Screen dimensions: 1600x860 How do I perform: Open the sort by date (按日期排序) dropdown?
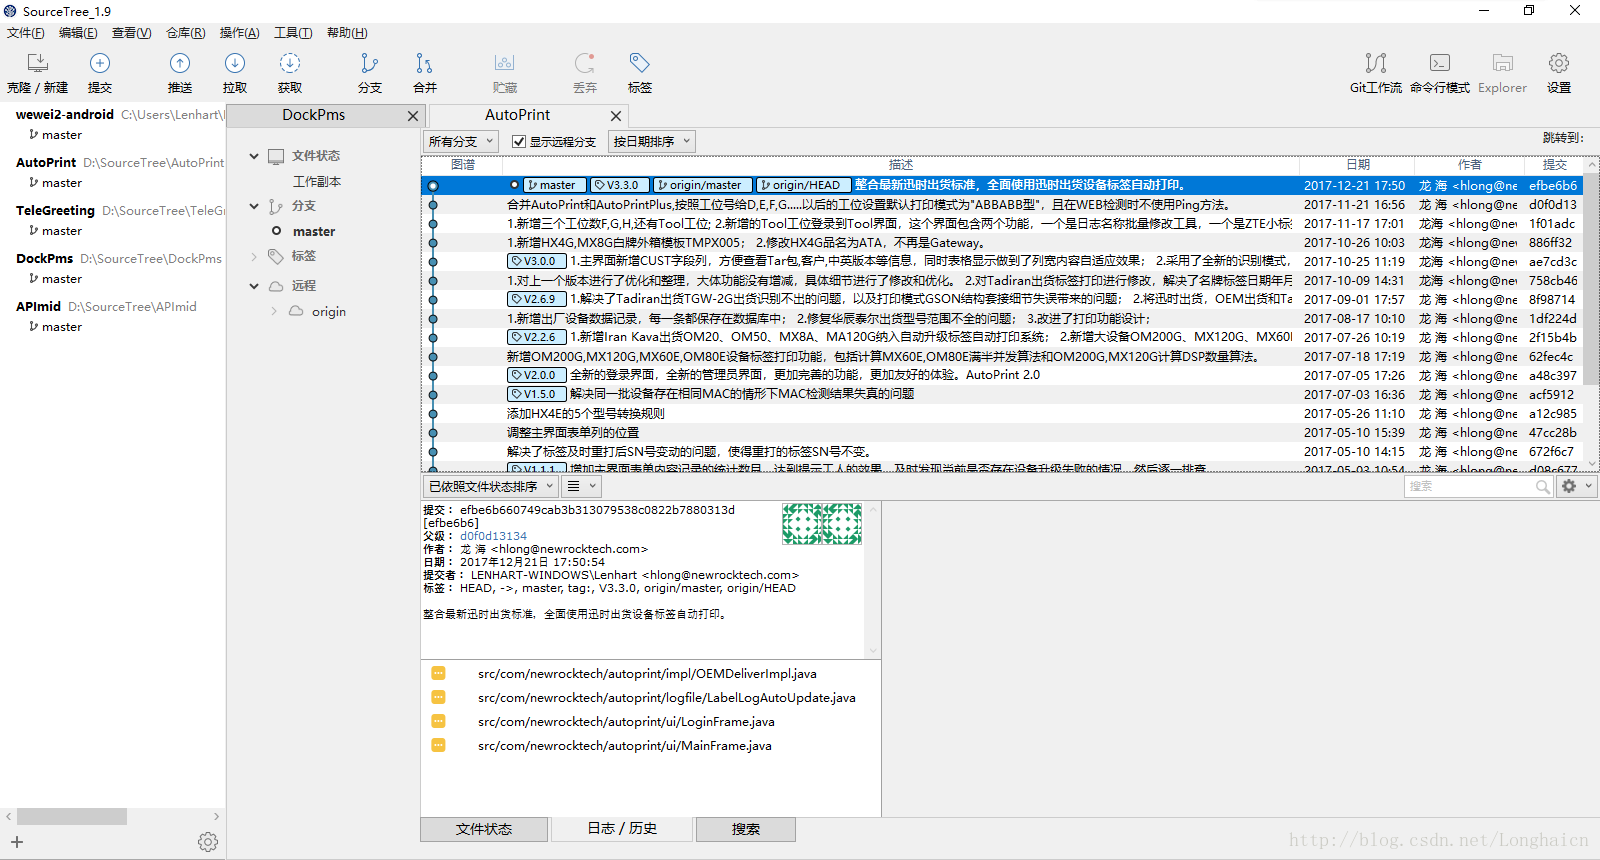pos(651,142)
